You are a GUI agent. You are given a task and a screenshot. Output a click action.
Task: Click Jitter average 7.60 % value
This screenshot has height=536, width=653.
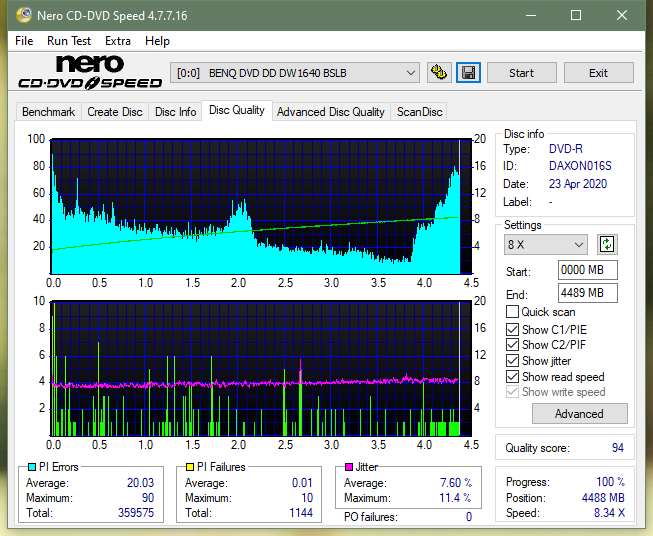coord(456,483)
